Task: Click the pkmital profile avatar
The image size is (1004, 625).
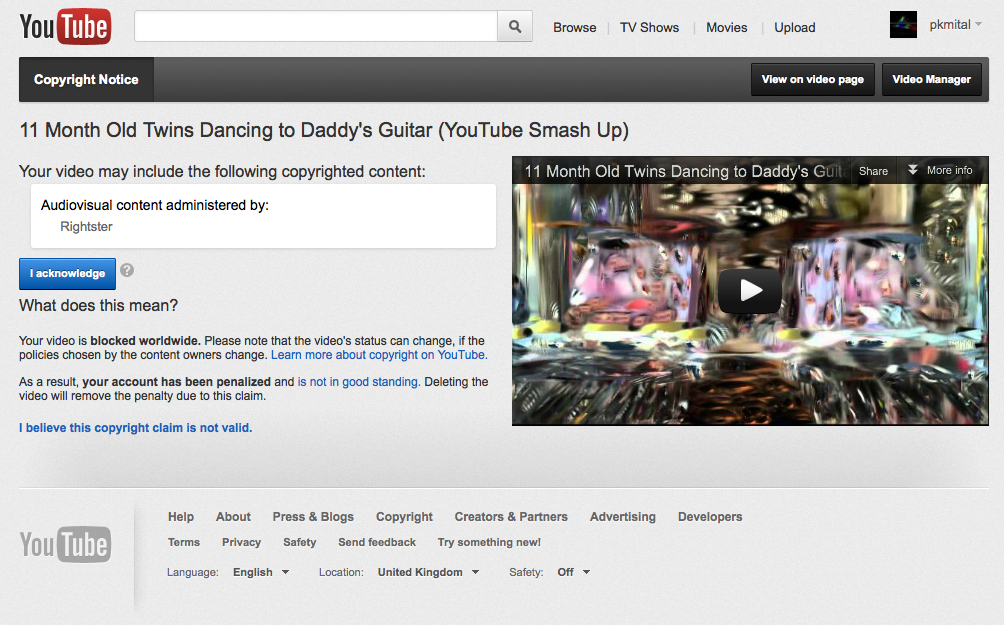Action: 903,25
